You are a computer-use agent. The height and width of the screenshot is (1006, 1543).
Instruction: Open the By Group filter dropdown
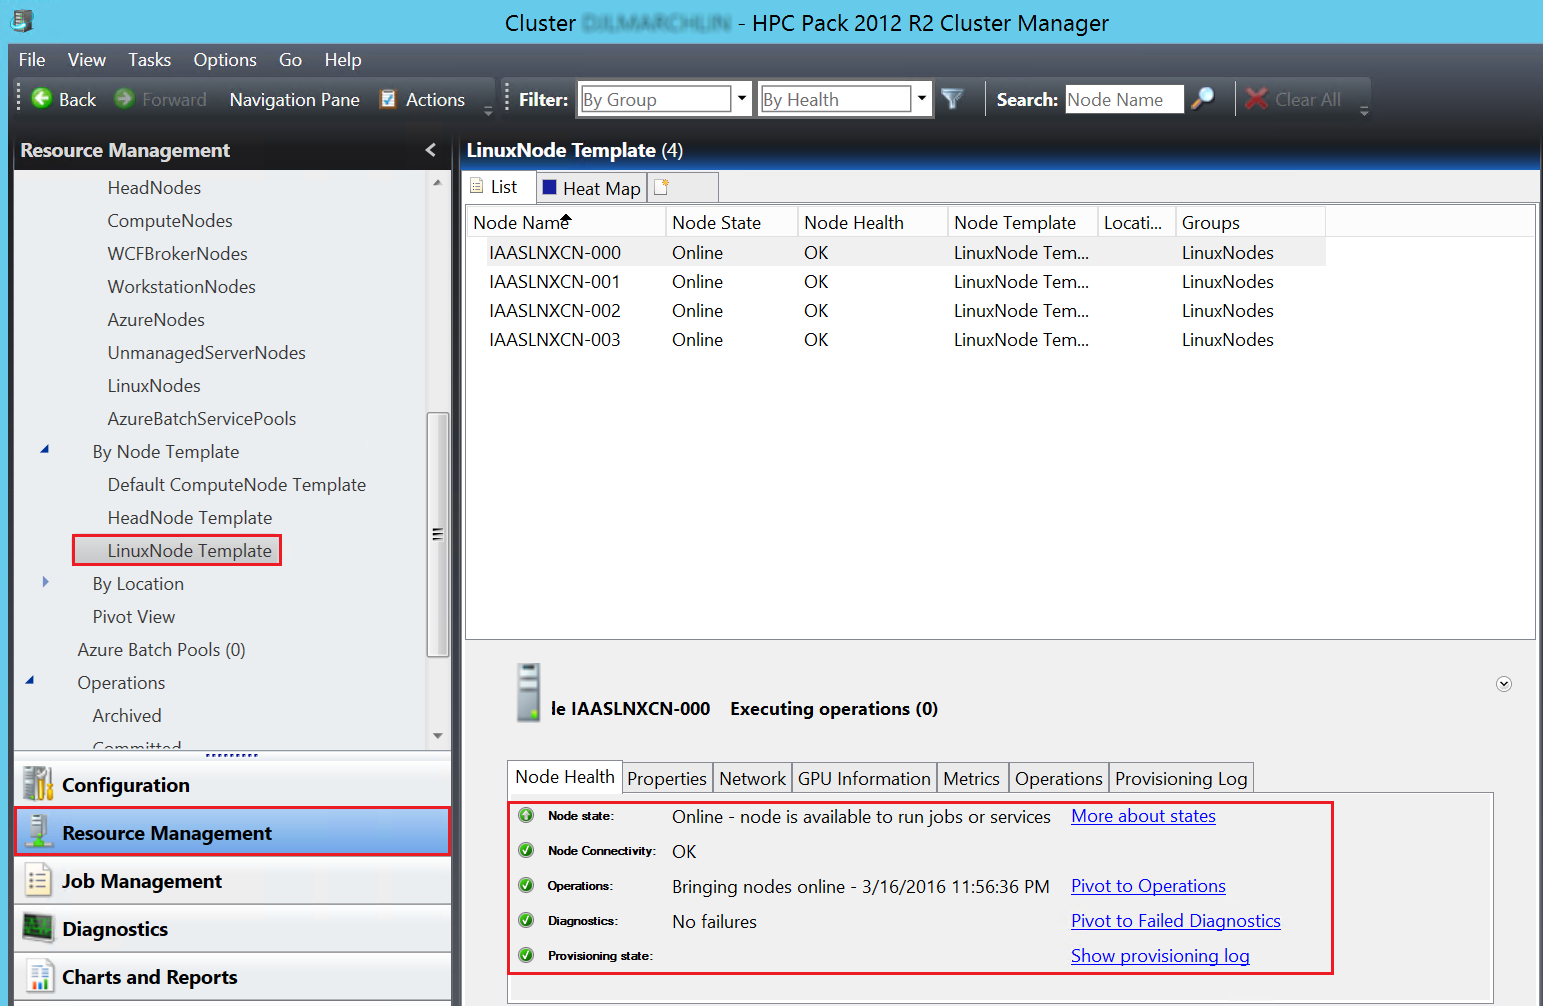(741, 99)
